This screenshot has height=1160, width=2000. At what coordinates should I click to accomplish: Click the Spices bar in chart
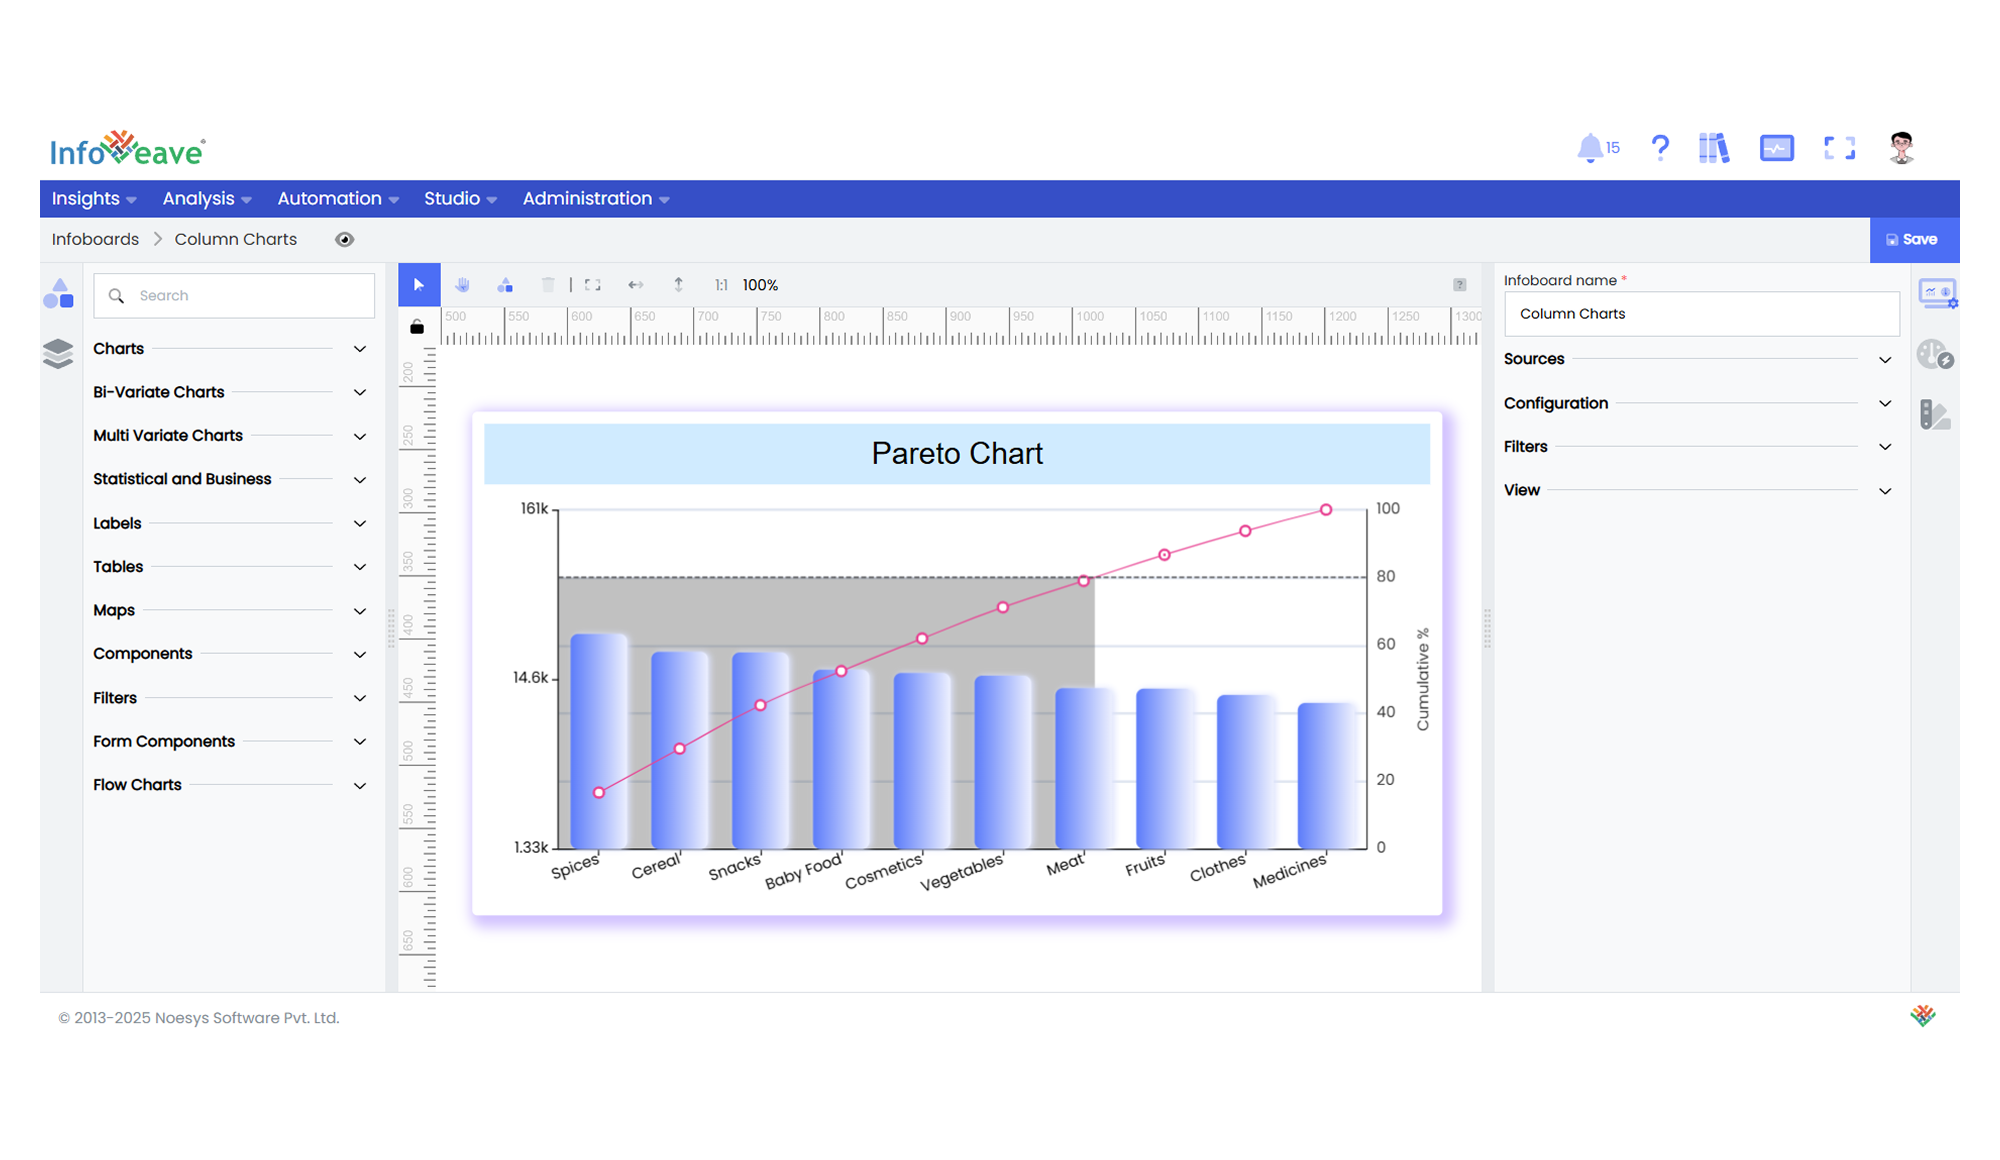click(599, 741)
